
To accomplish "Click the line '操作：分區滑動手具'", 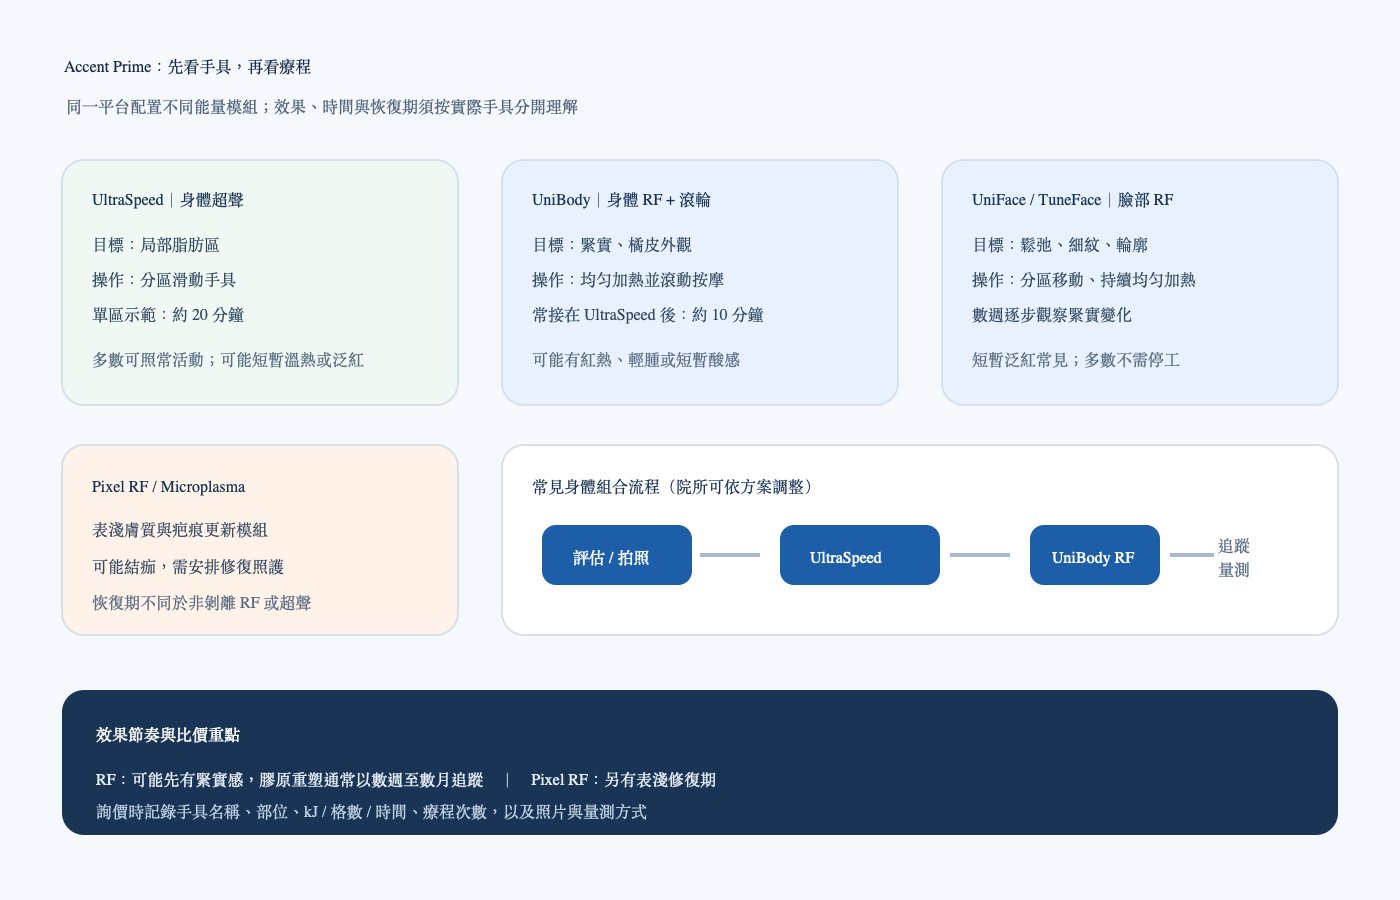I will (x=164, y=280).
